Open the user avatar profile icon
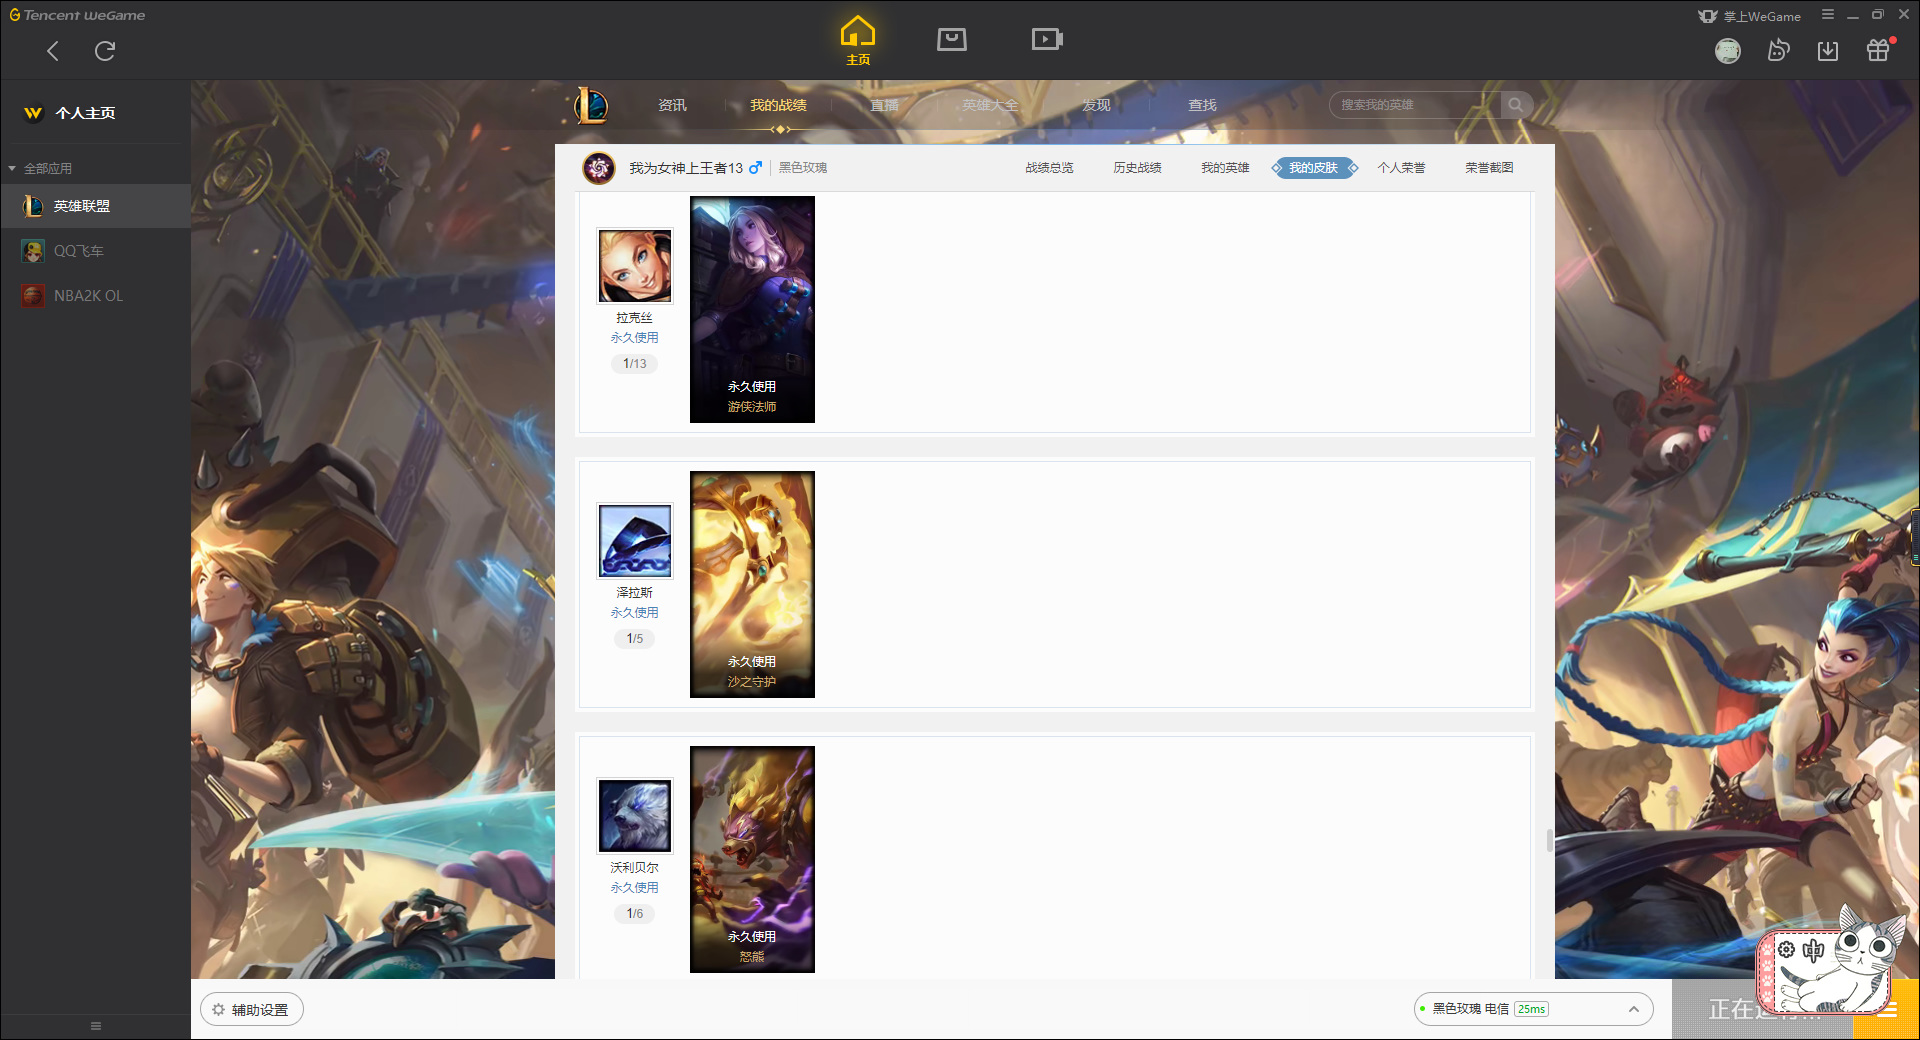The height and width of the screenshot is (1040, 1920). (1728, 51)
